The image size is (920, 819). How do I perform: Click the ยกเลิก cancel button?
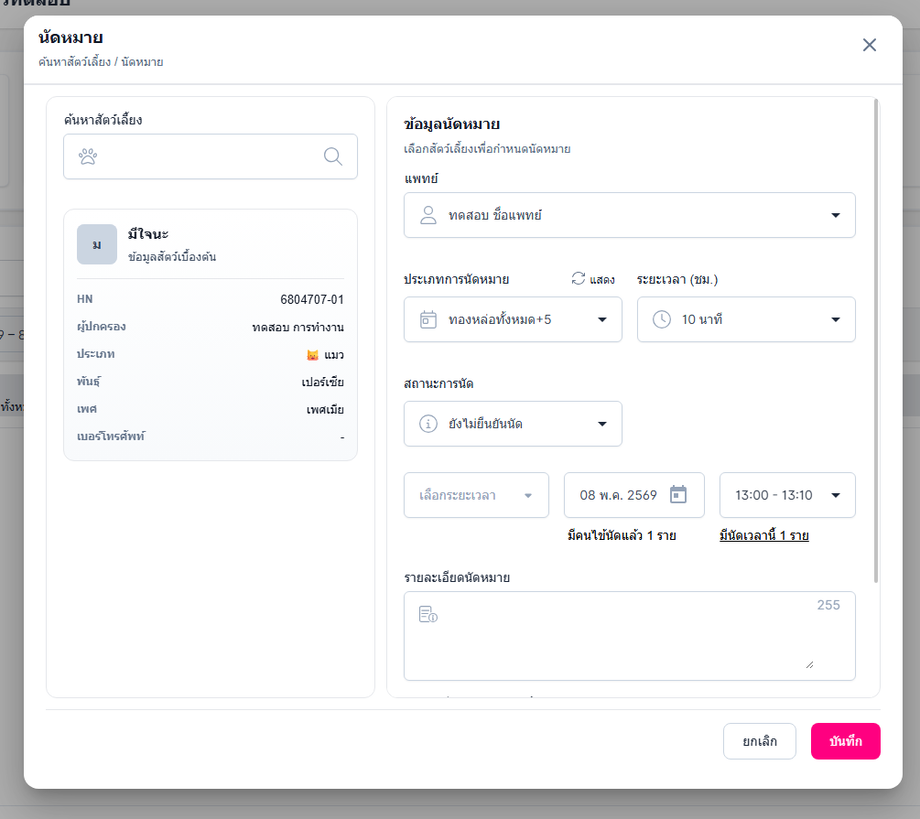click(759, 741)
